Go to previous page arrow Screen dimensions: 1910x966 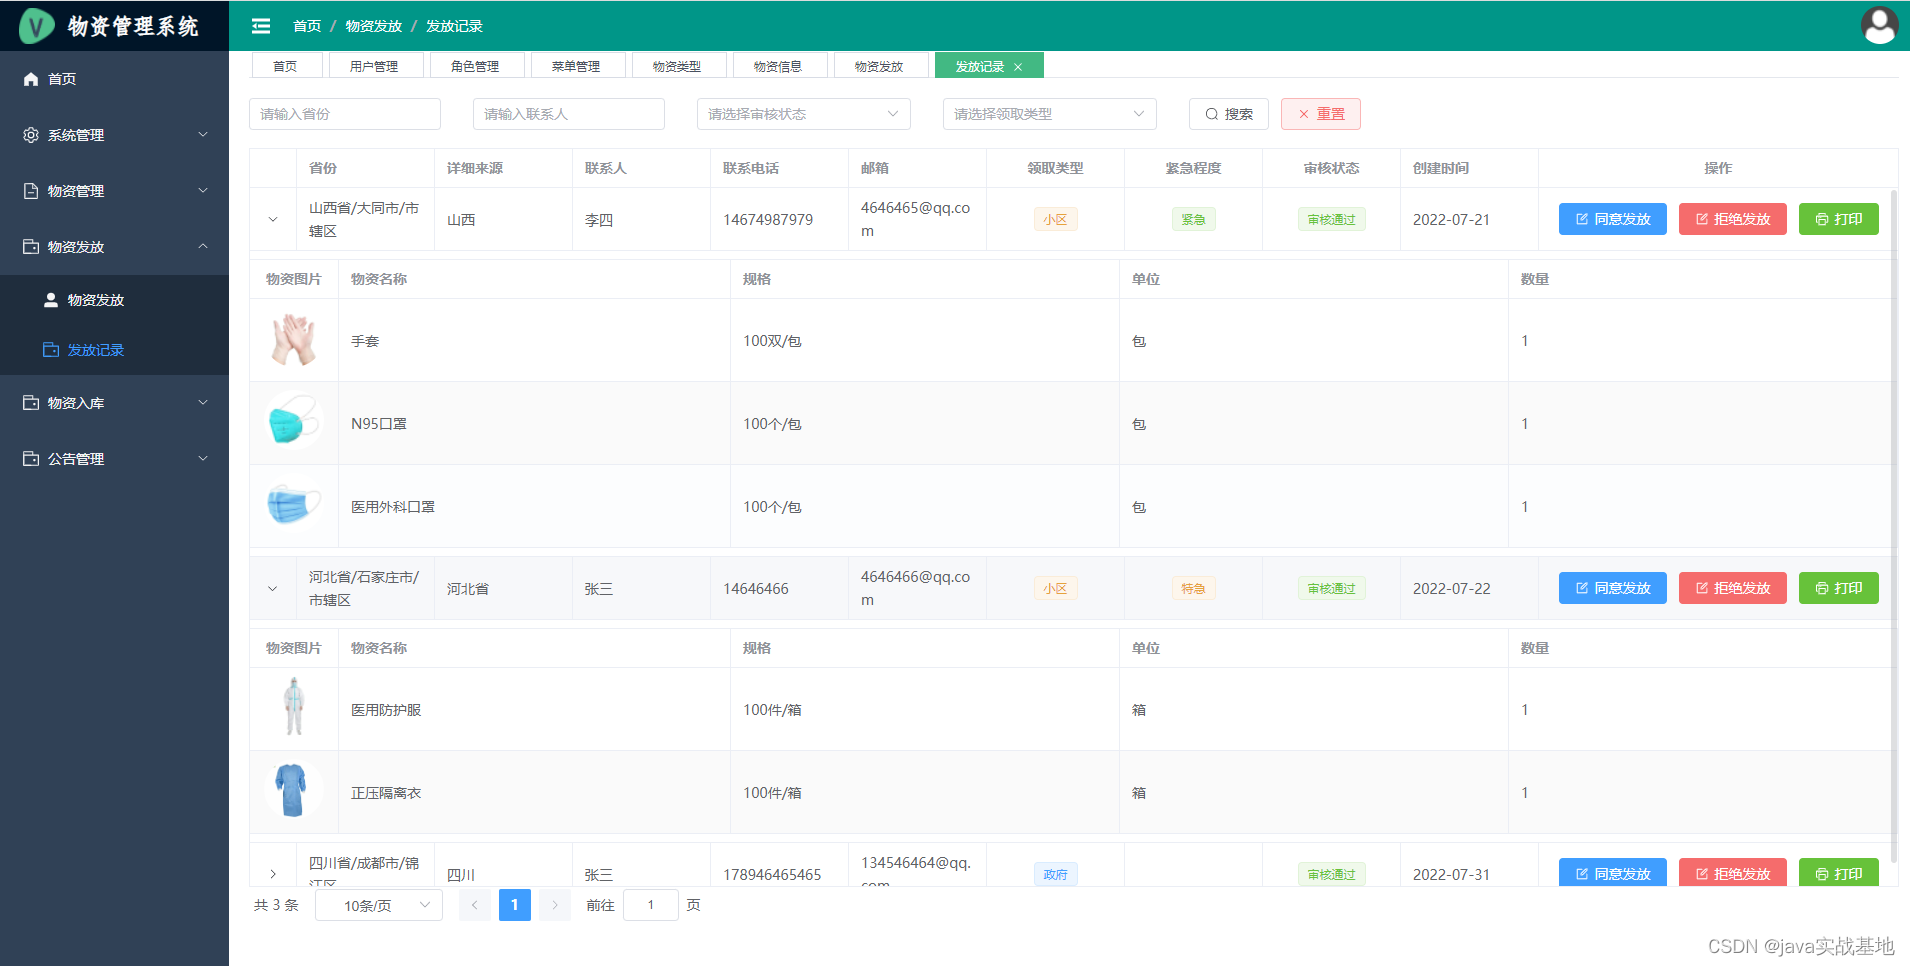coord(475,905)
